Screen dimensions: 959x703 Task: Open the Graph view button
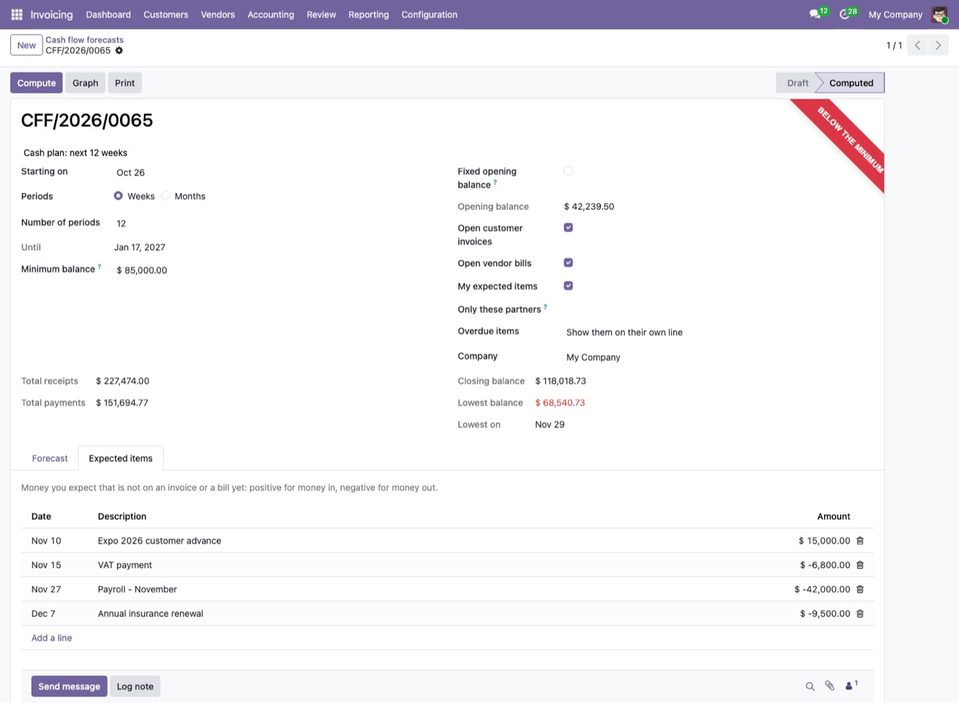click(x=85, y=83)
